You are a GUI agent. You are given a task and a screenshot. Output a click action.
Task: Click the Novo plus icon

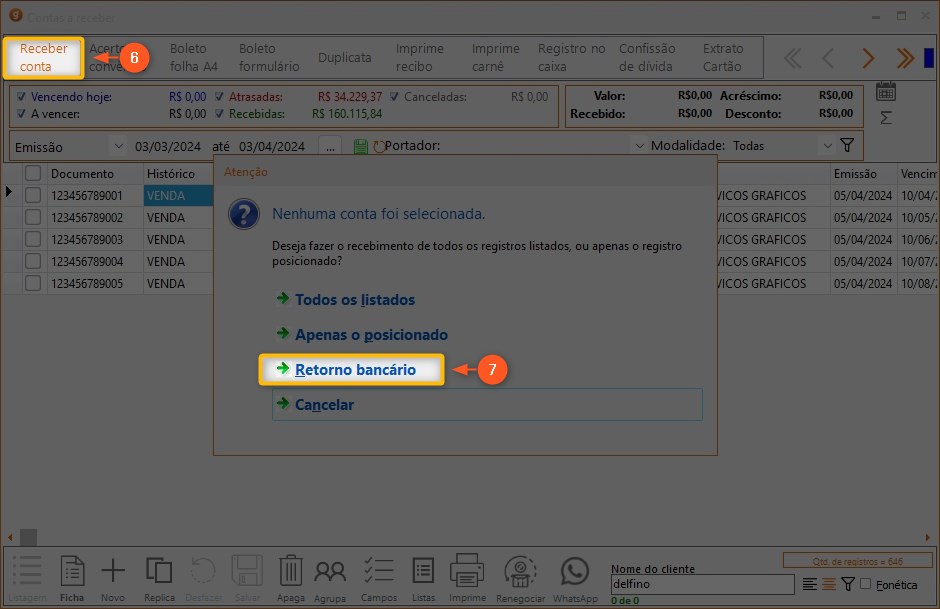click(113, 574)
